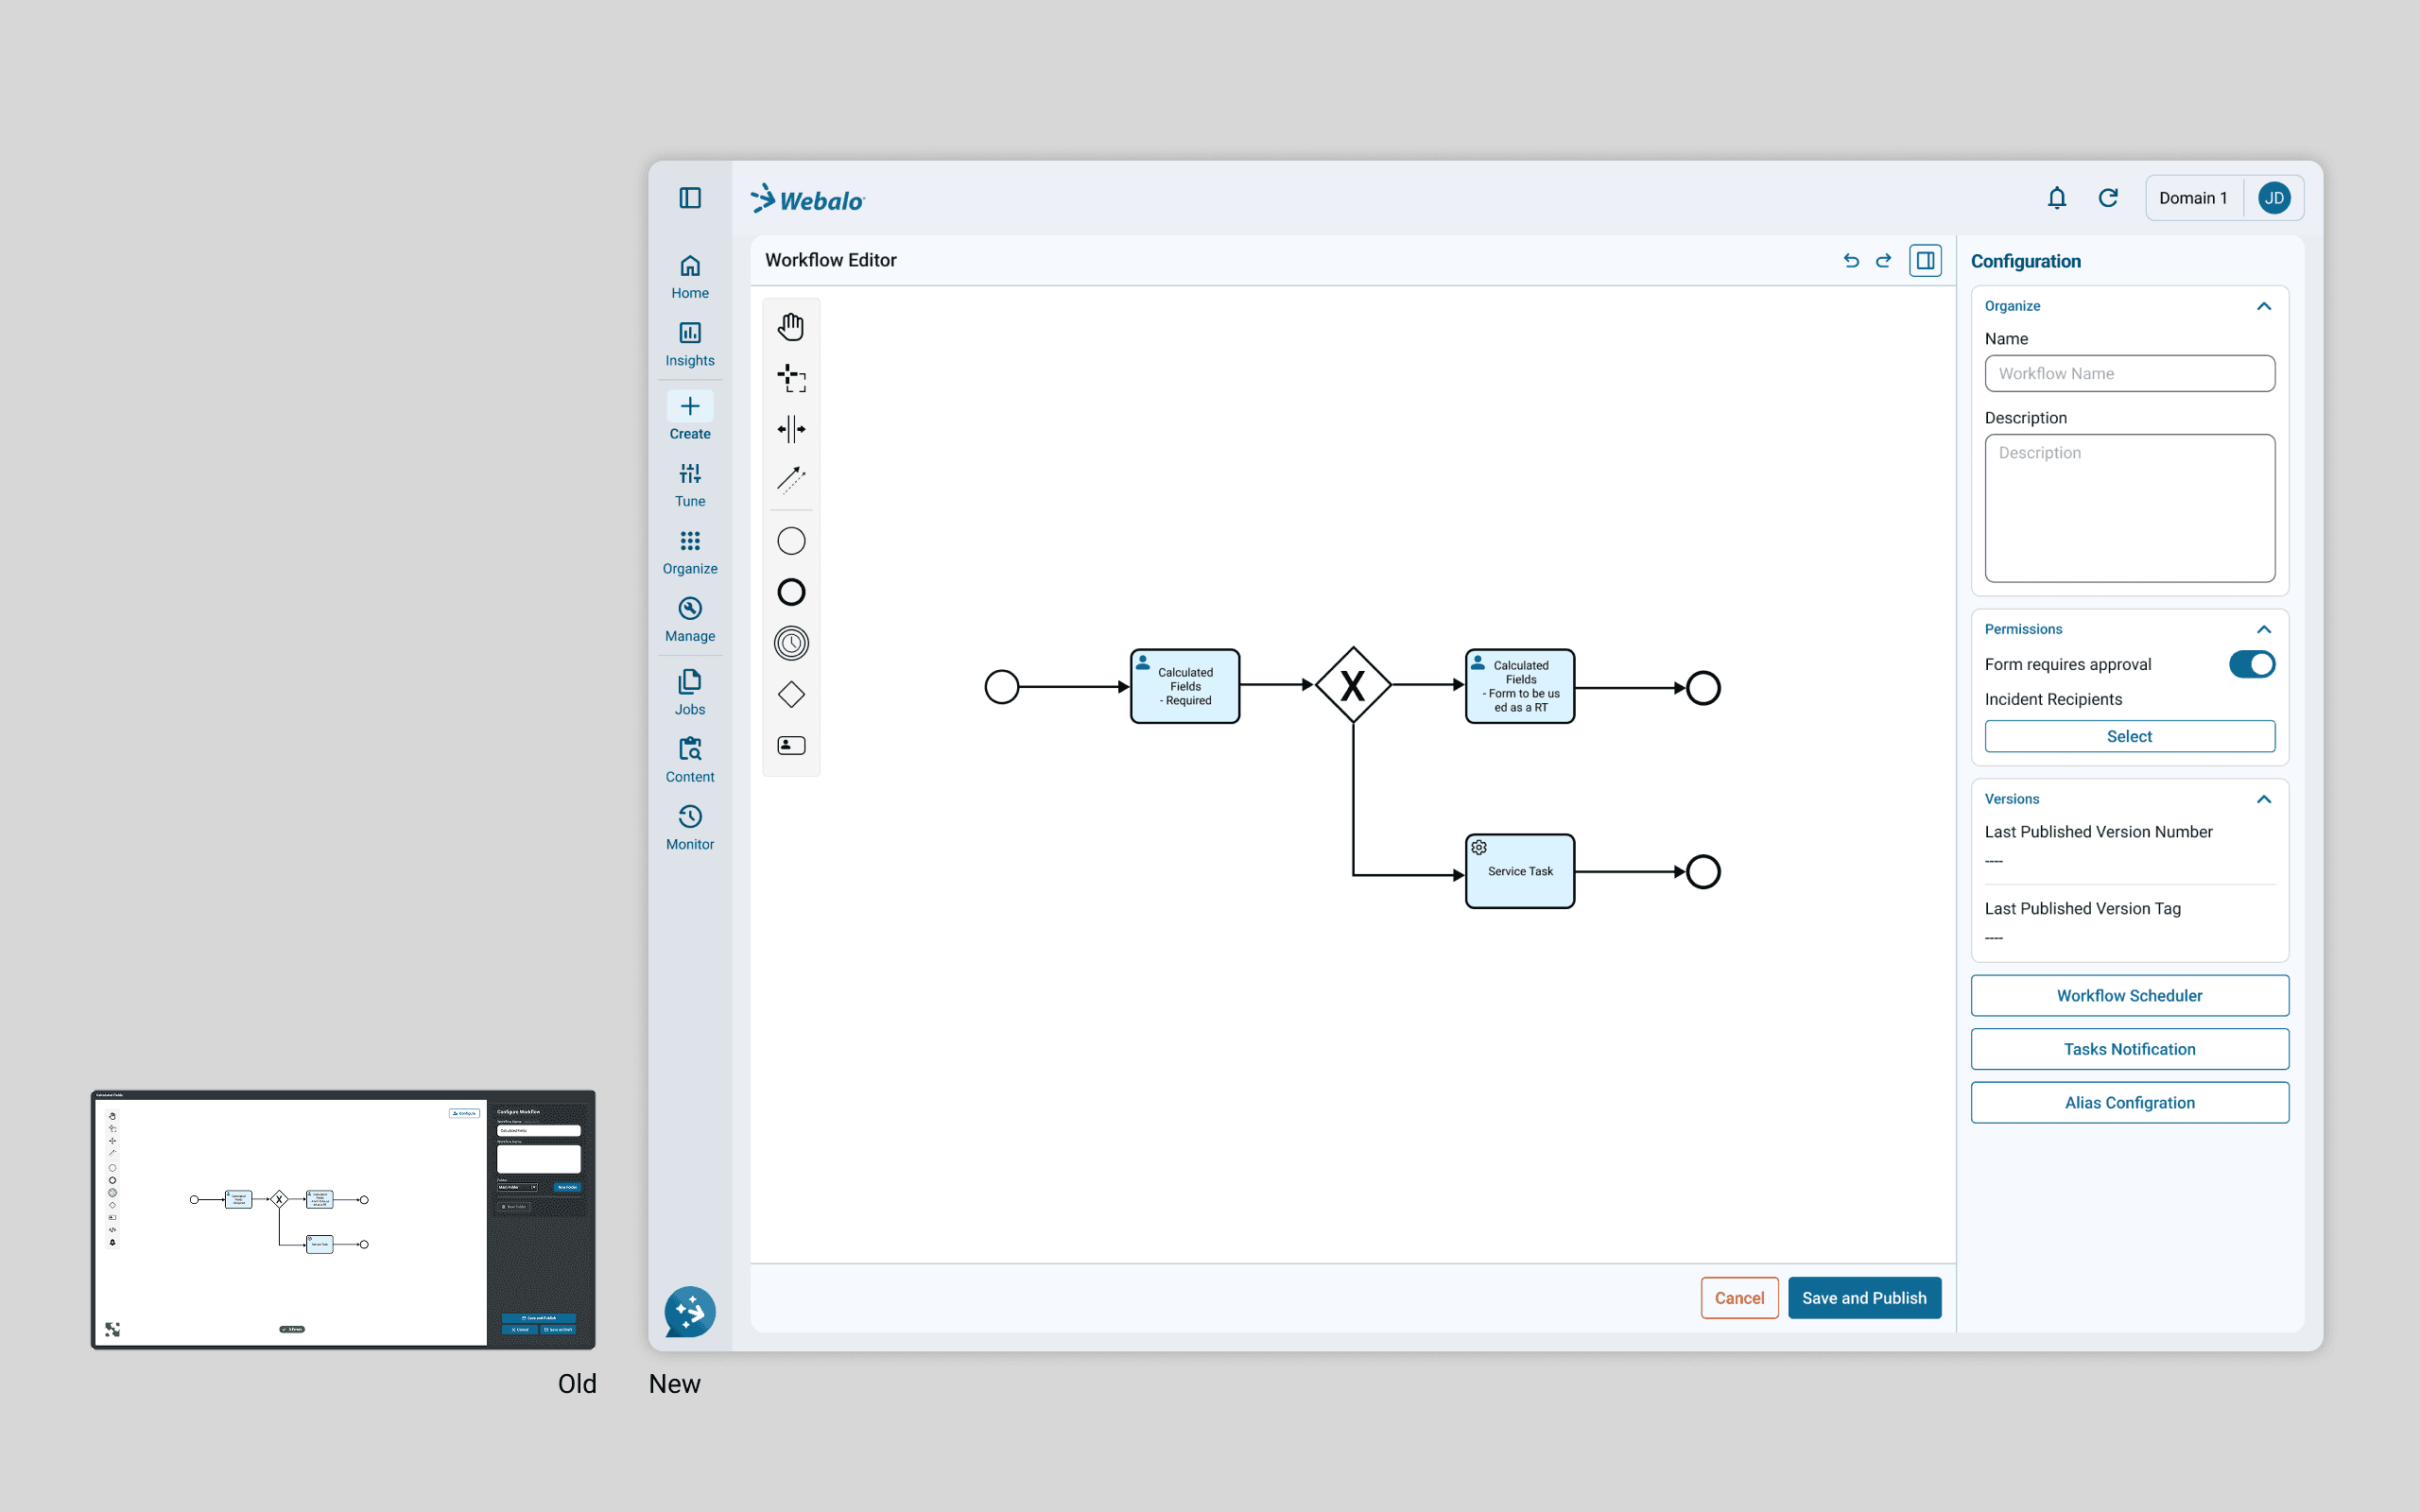2420x1512 pixels.
Task: Toggle the configuration side panel button
Action: point(1925,261)
